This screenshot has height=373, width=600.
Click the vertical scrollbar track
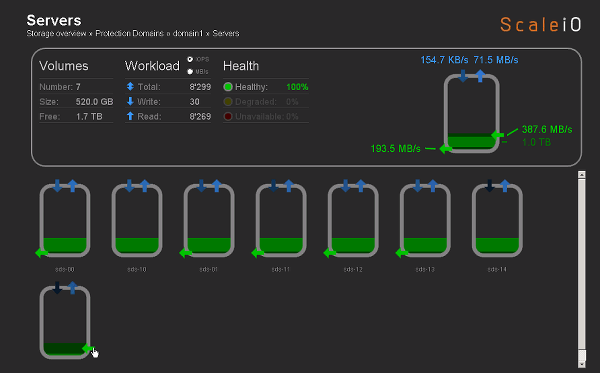[582, 264]
